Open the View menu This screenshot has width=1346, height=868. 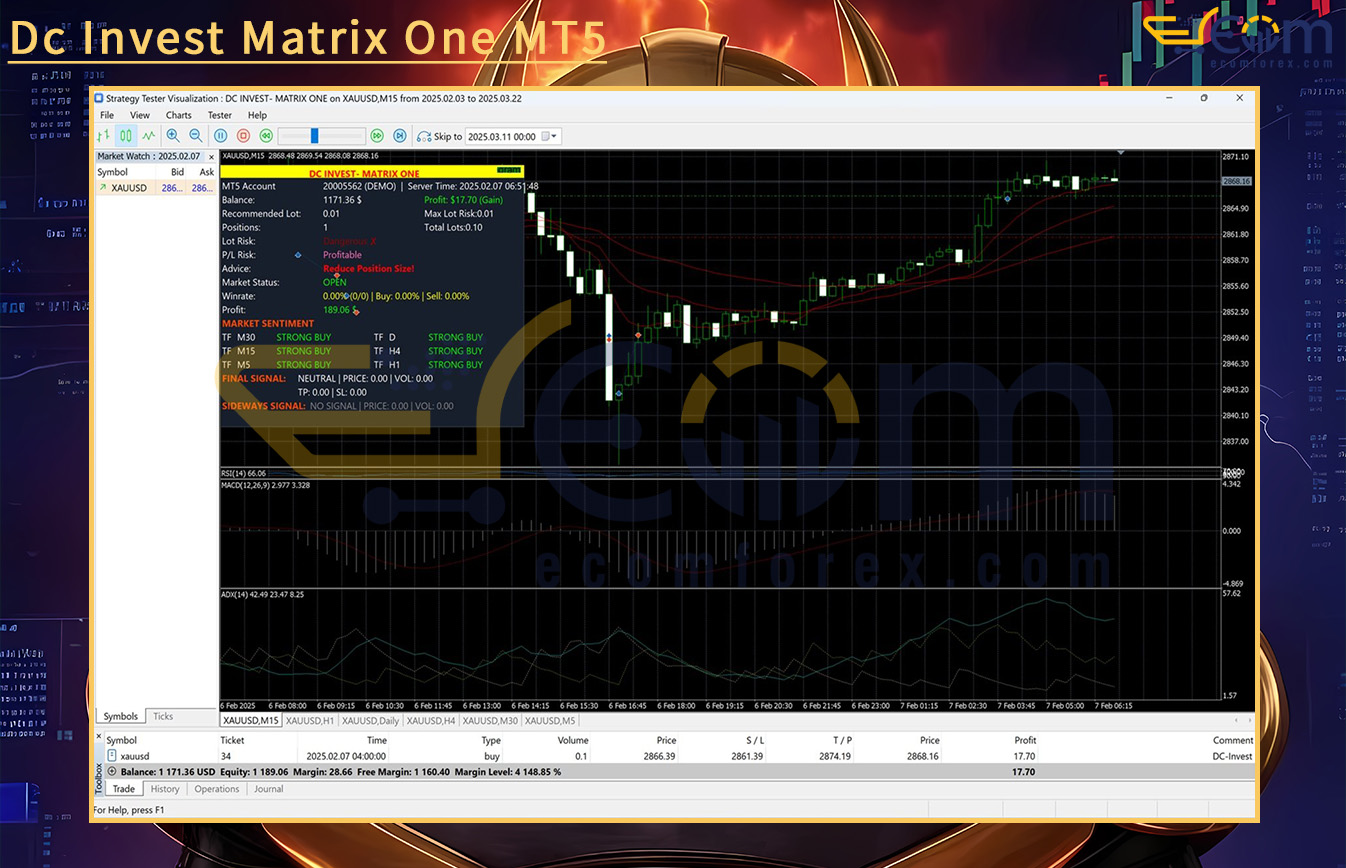click(x=140, y=115)
